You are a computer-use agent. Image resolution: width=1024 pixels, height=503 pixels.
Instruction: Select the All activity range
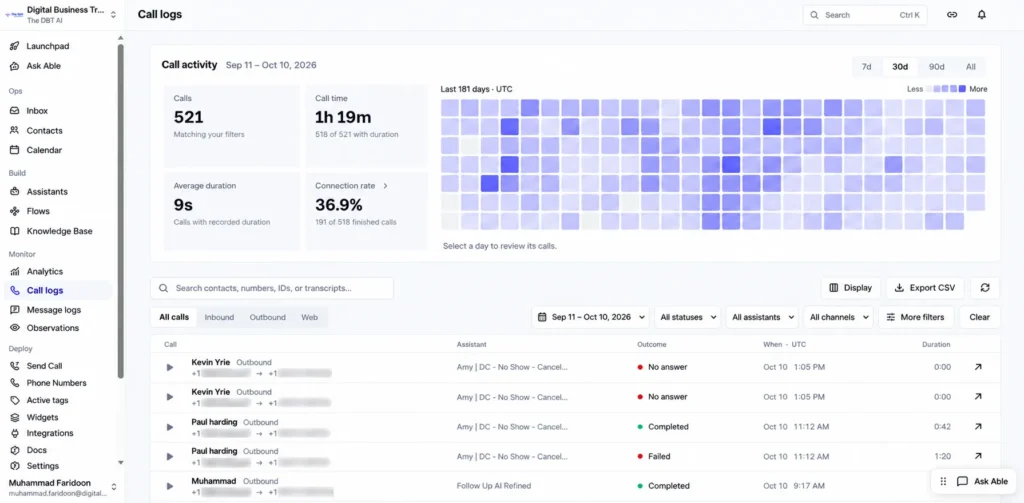tap(970, 67)
